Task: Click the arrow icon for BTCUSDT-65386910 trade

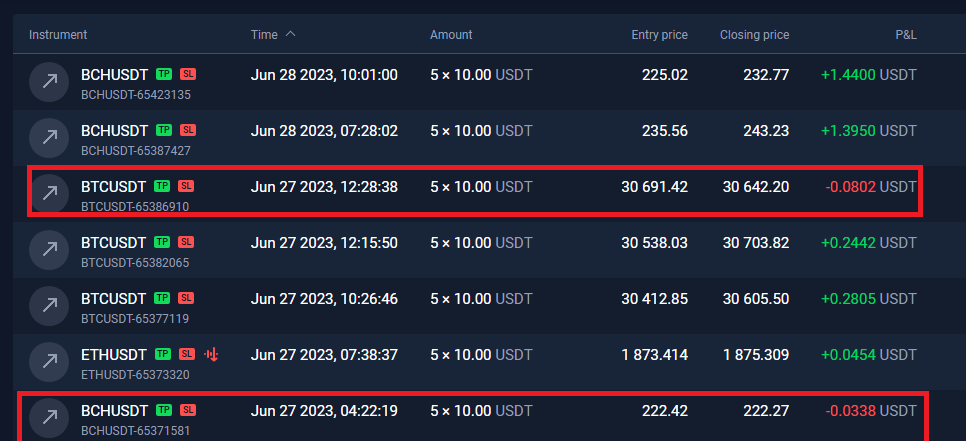Action: [x=49, y=194]
